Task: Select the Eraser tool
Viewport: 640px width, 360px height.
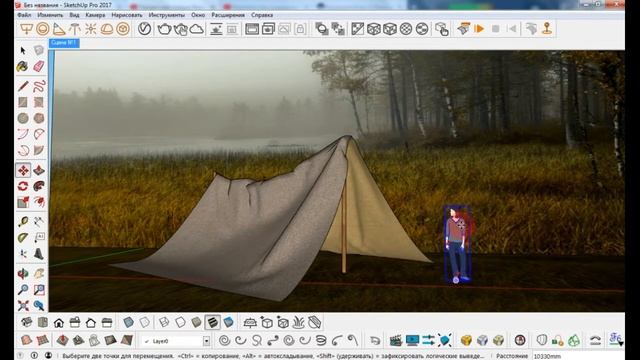Action: click(39, 66)
